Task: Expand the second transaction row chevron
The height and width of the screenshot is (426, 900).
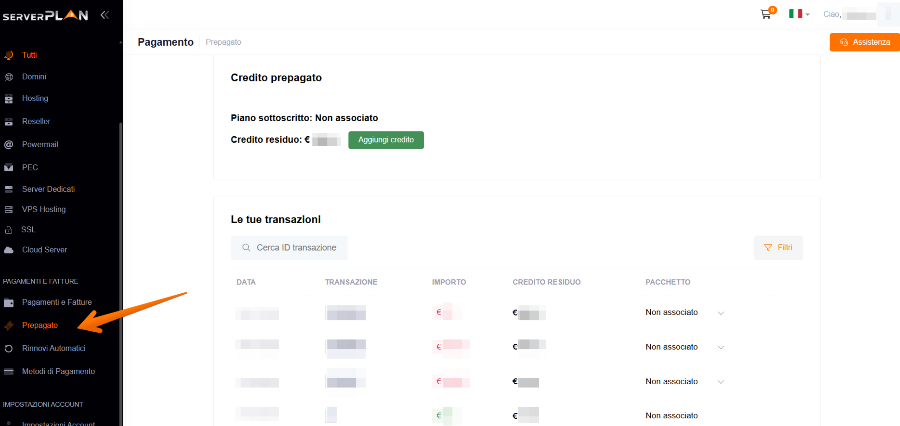Action: 720,348
